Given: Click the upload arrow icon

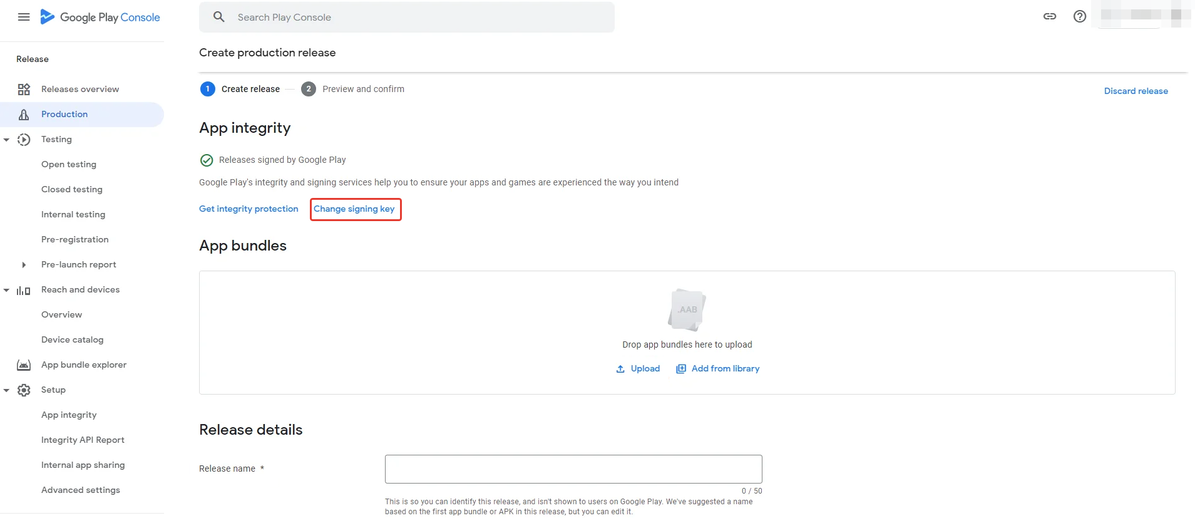Looking at the screenshot, I should [x=620, y=369].
